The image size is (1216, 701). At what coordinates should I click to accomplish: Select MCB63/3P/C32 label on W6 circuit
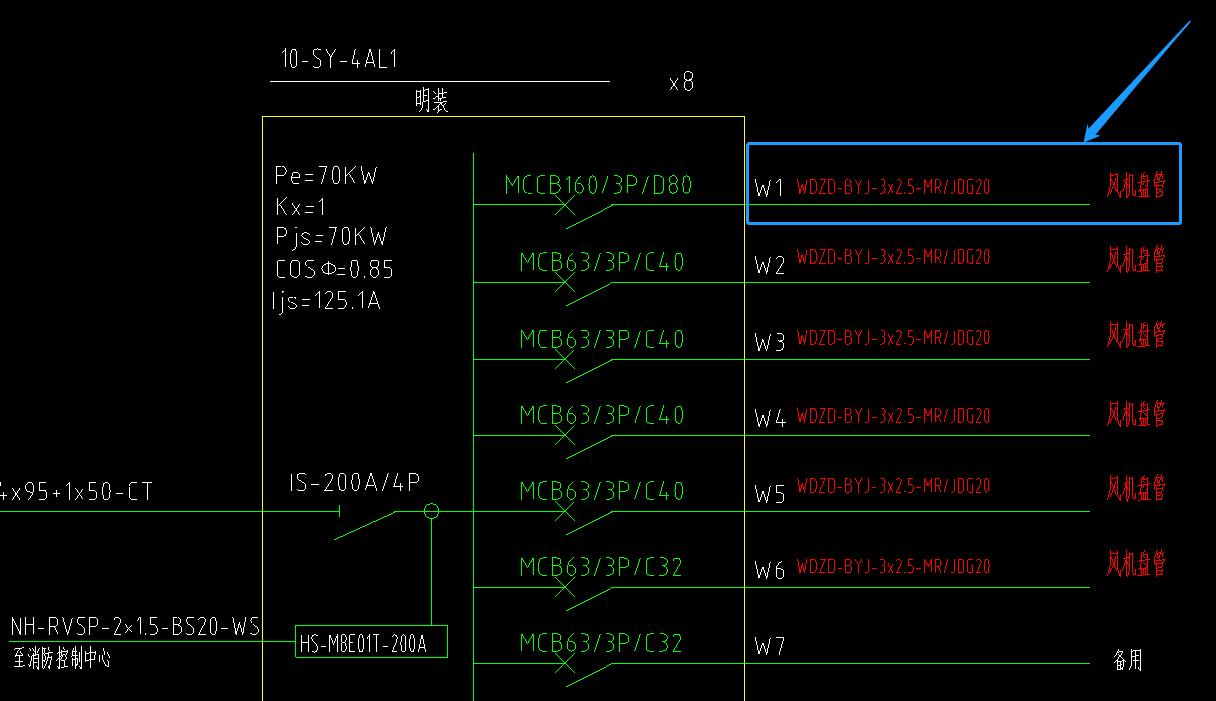(601, 567)
